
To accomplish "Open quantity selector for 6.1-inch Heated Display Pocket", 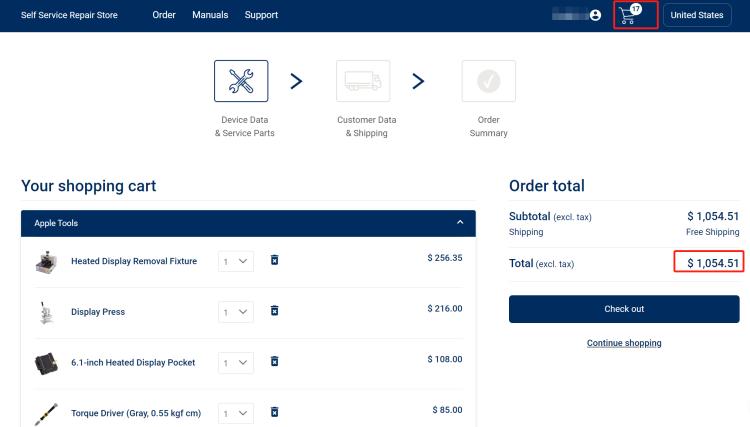I will coord(237,362).
